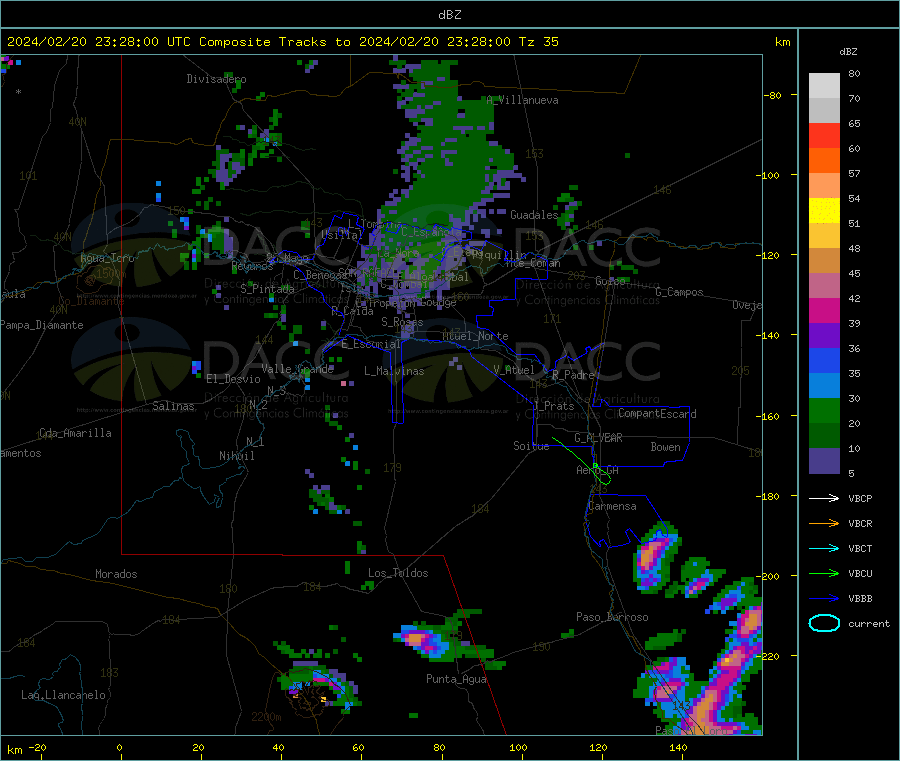The image size is (900, 761).
Task: Click the 'Guadales' map label
Action: tap(534, 215)
